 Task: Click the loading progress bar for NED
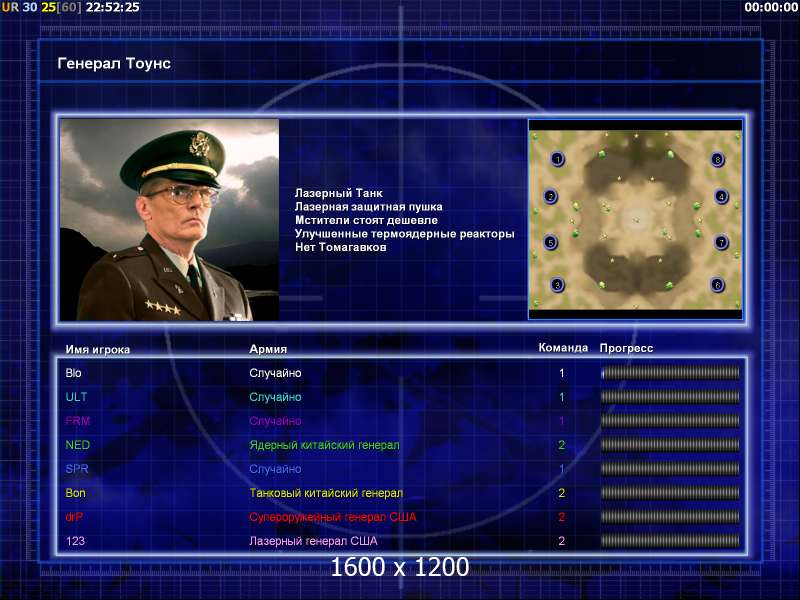[670, 445]
